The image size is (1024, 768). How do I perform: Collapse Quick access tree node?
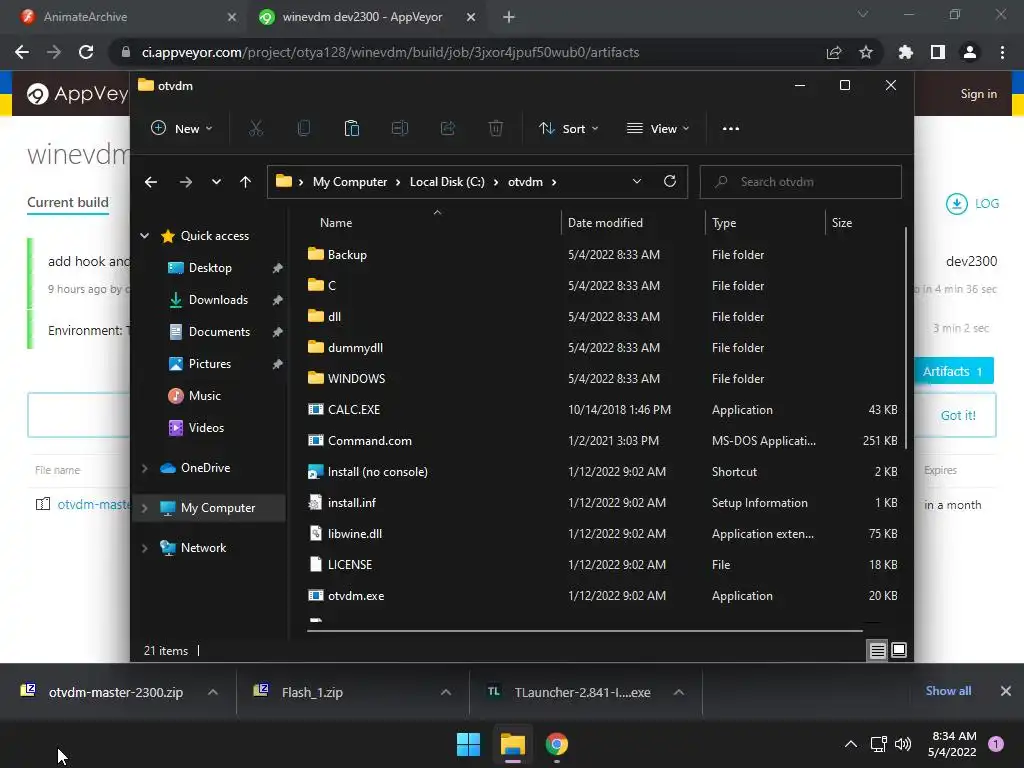(x=145, y=236)
